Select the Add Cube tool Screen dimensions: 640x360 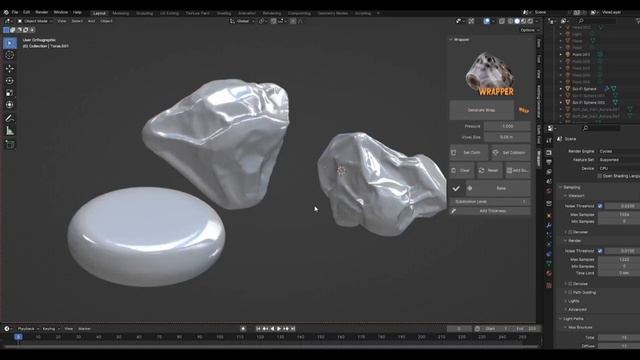tap(10, 144)
